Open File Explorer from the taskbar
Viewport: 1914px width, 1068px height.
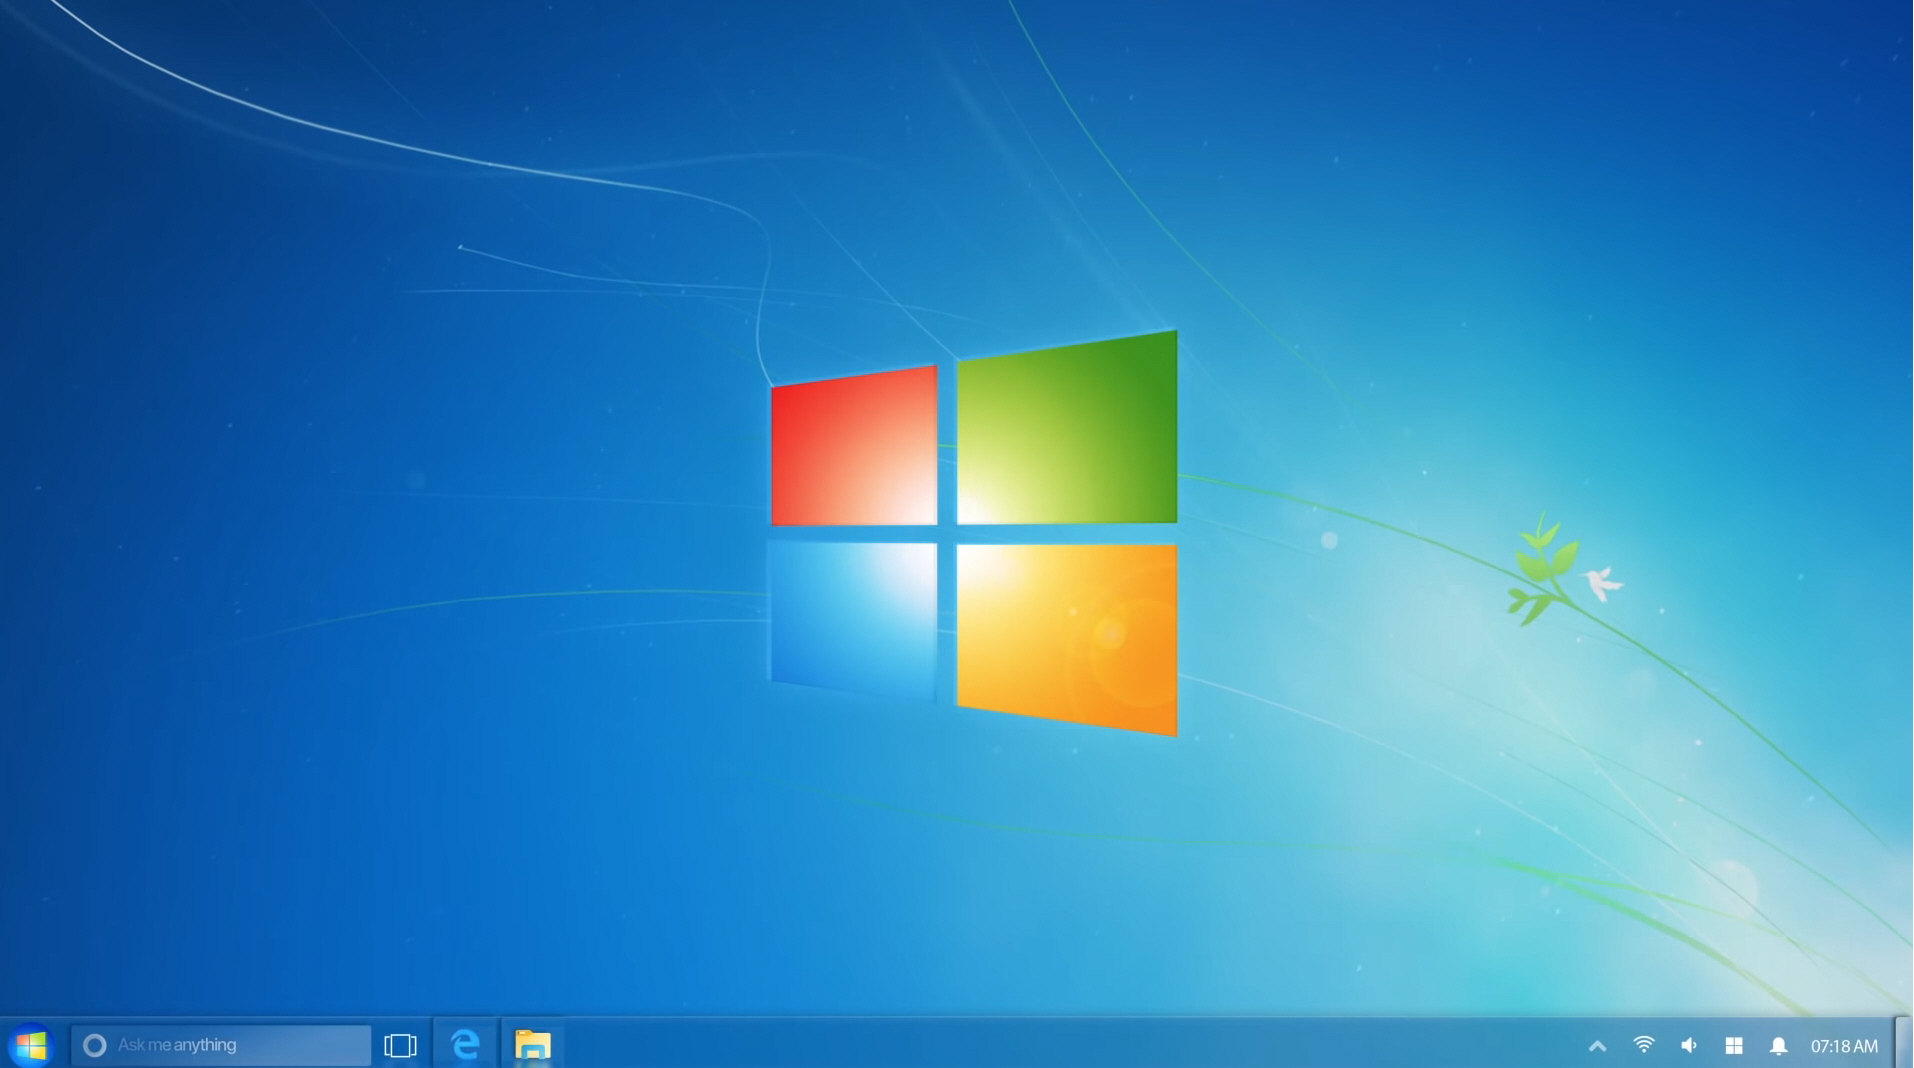point(533,1045)
